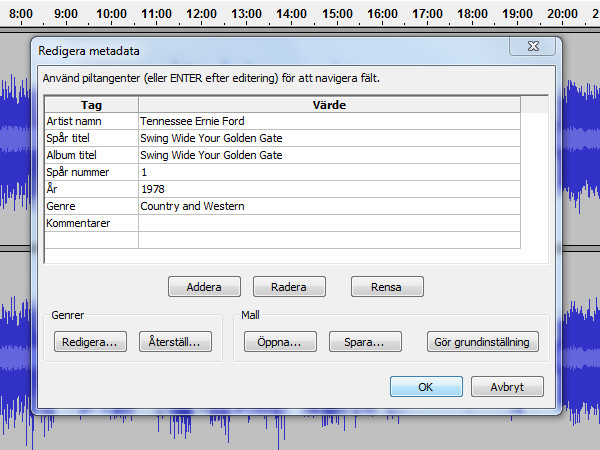The height and width of the screenshot is (450, 600).
Task: Click the Genre tag cell
Action: (91, 206)
